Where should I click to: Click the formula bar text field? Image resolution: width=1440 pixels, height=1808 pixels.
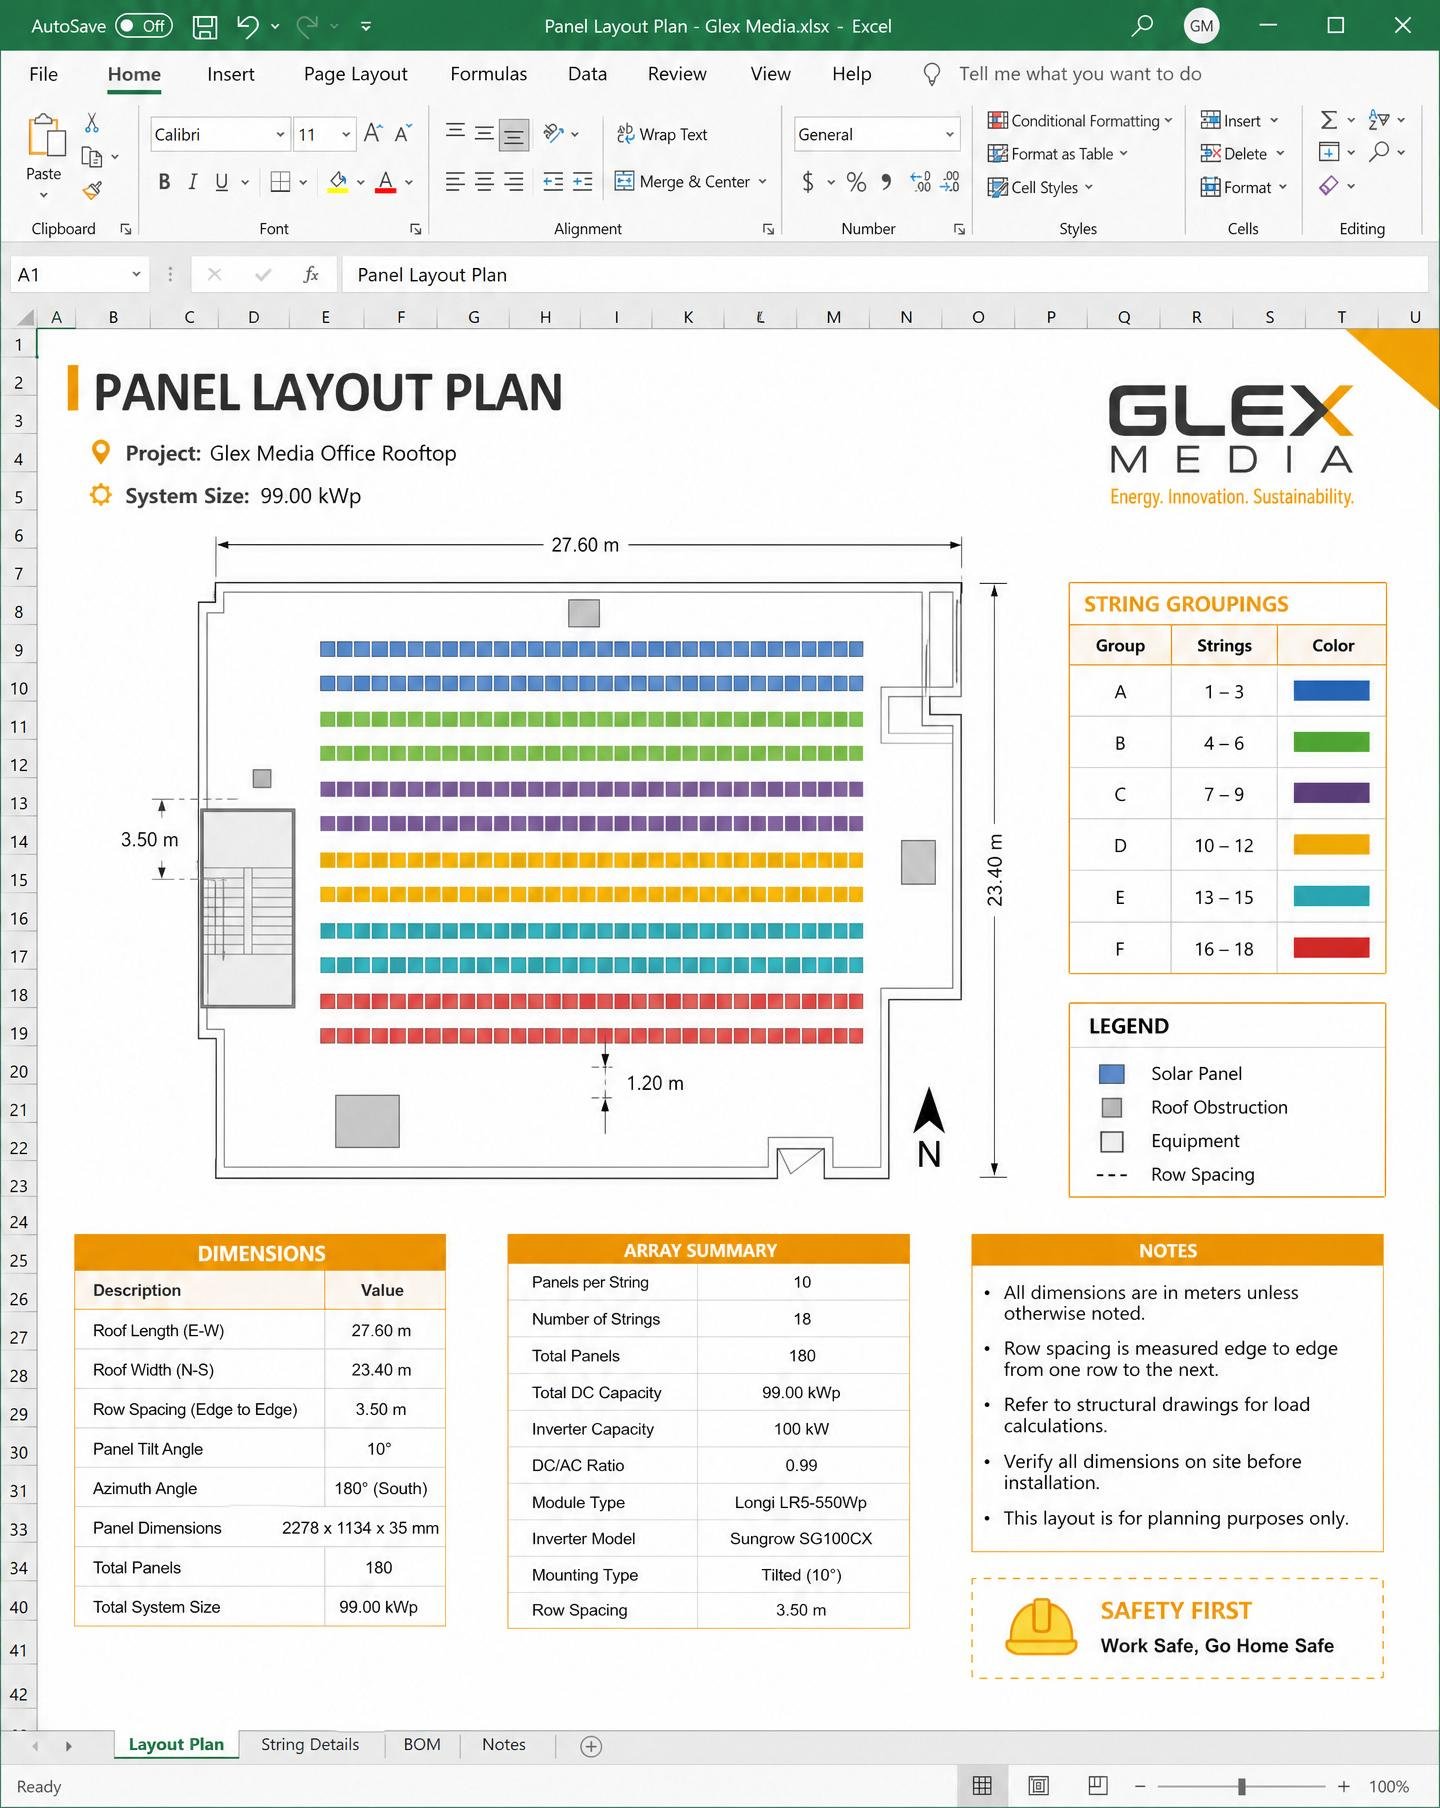click(x=885, y=275)
